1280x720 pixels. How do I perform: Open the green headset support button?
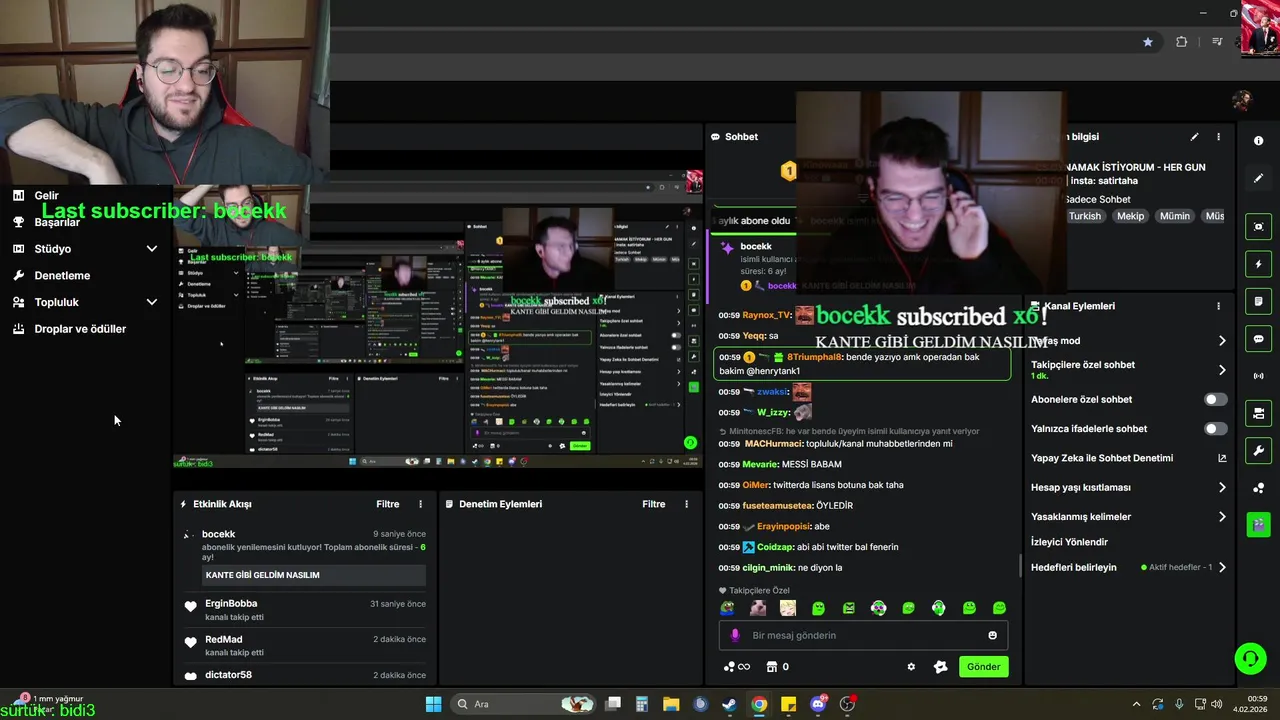tap(1250, 658)
